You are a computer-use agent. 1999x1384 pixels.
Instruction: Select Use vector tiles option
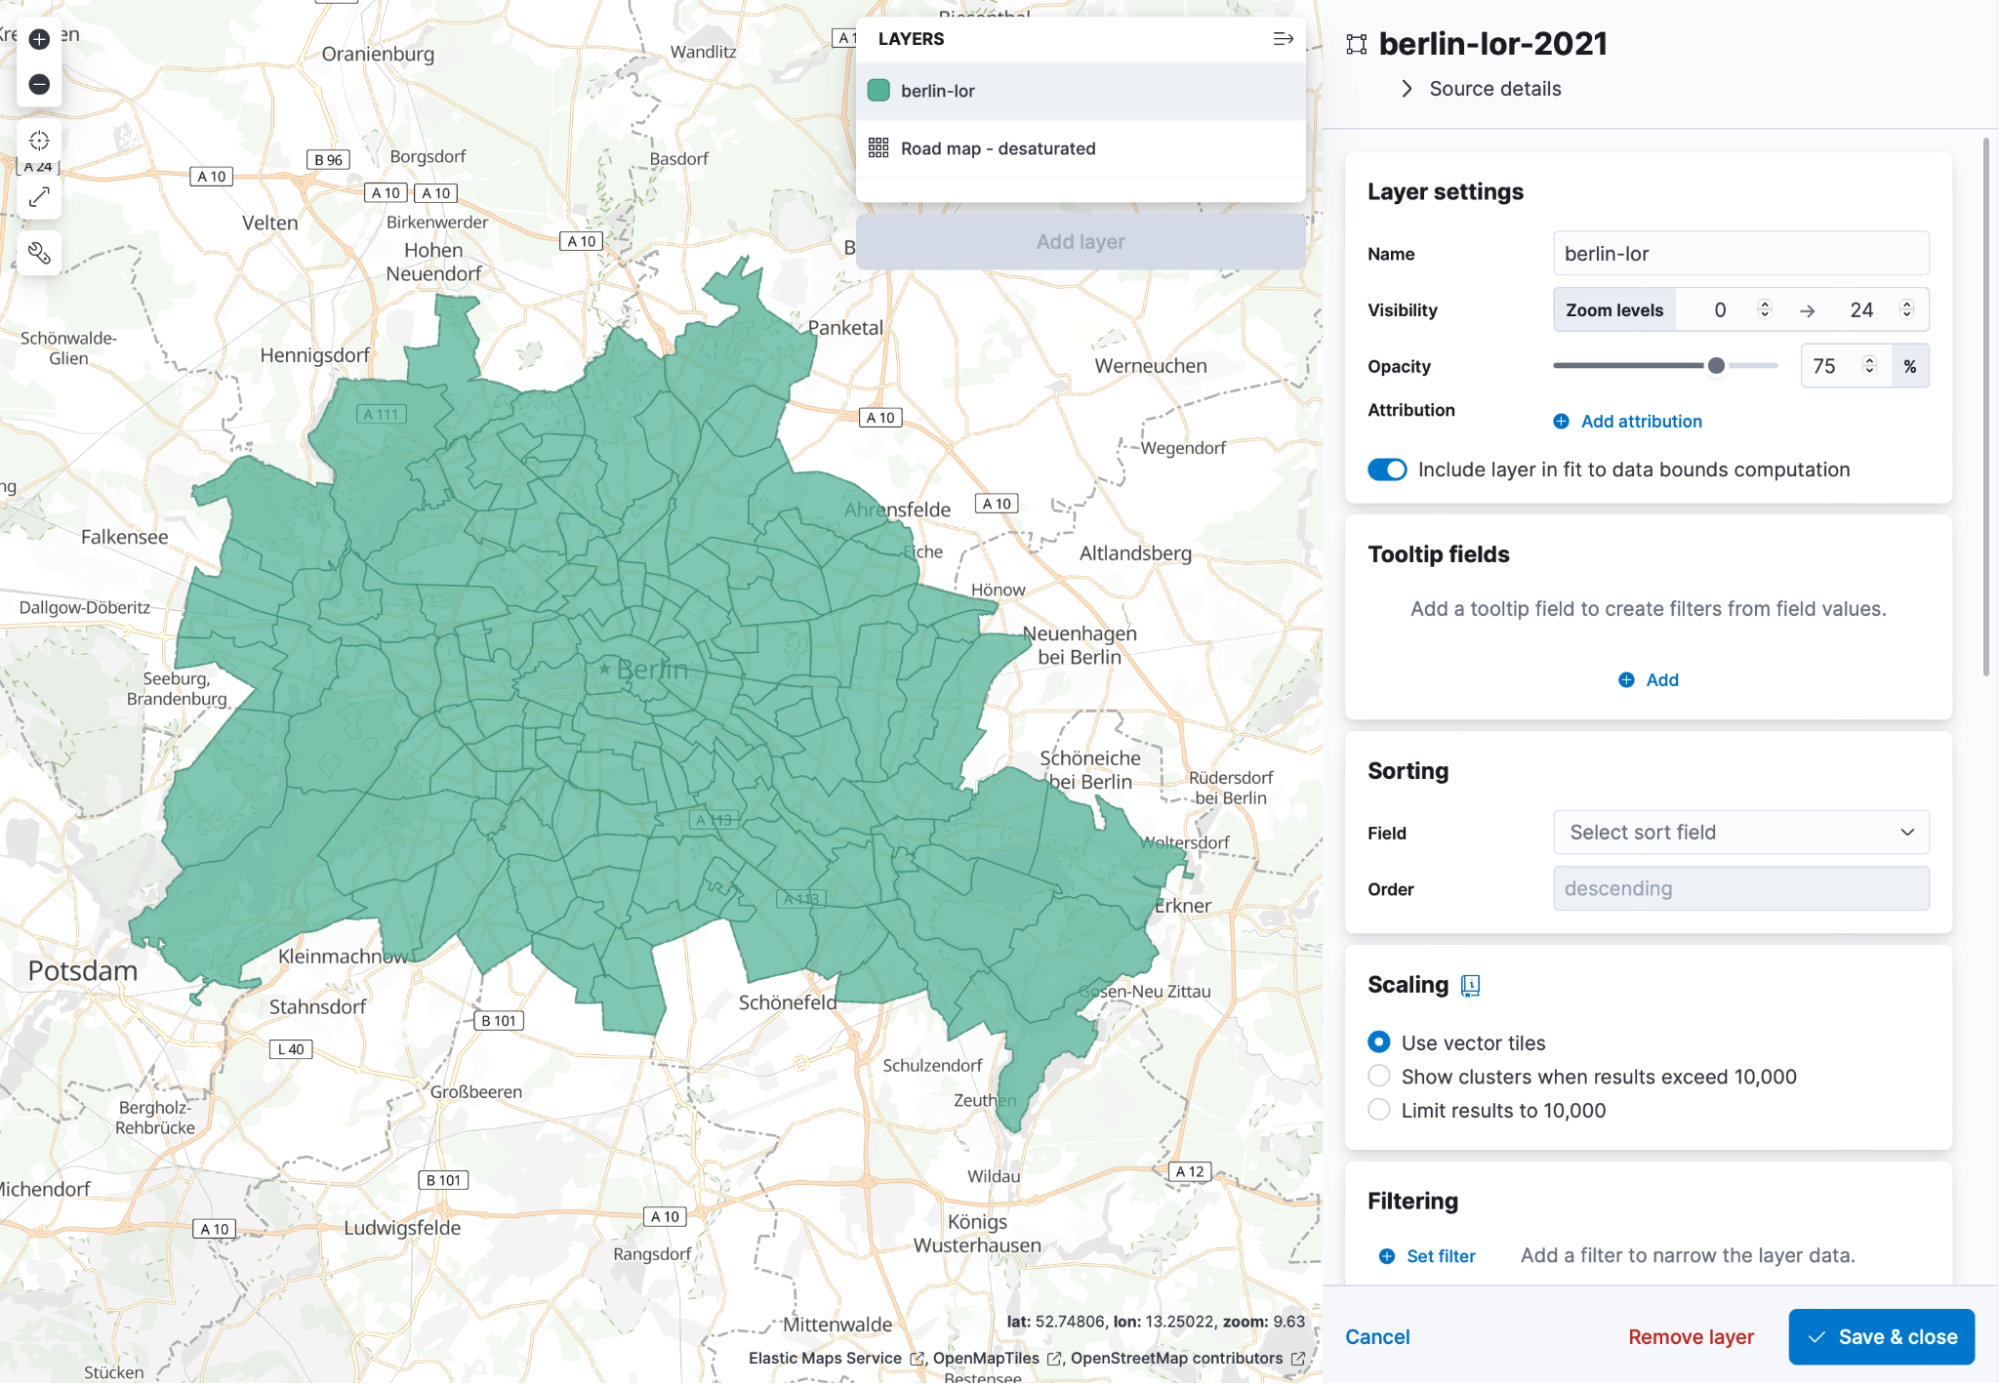pos(1379,1042)
